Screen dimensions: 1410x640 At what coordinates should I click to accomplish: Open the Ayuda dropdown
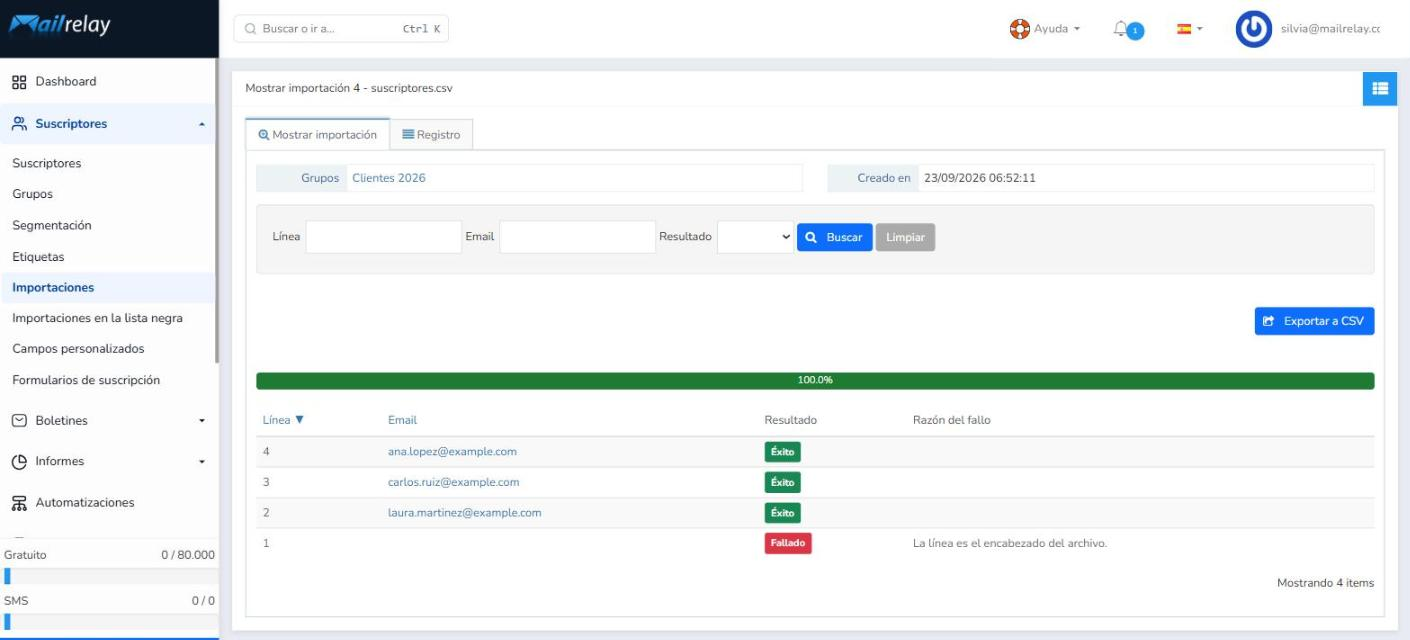pos(1056,29)
